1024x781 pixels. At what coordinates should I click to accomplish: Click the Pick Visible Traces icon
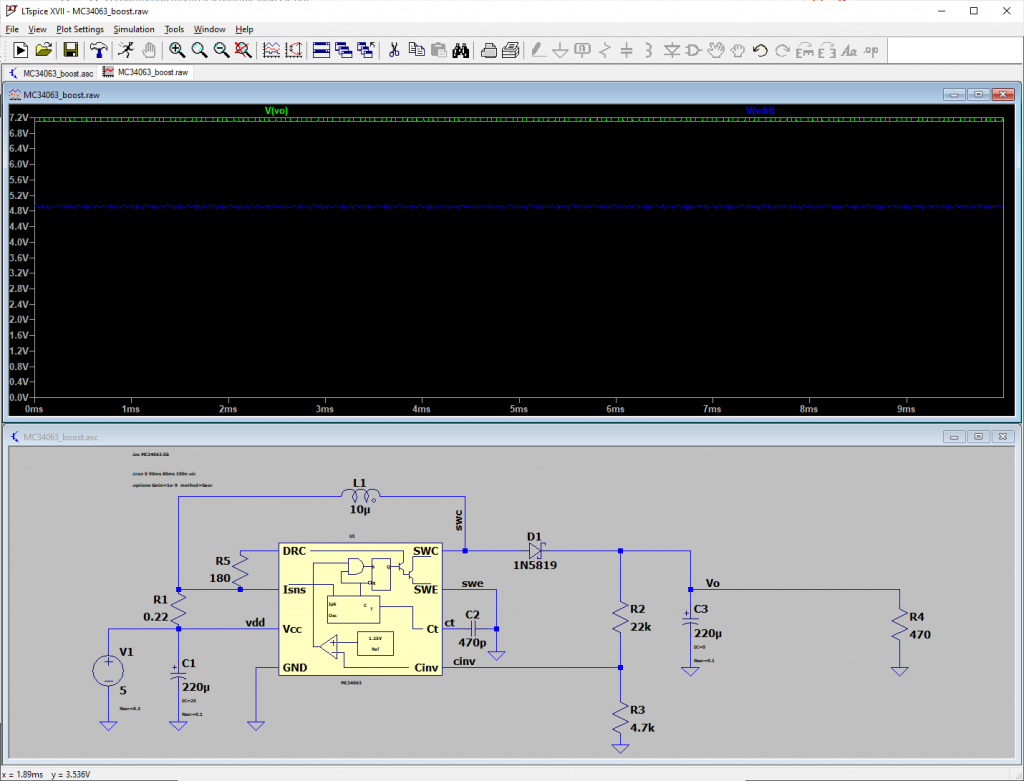tap(271, 50)
